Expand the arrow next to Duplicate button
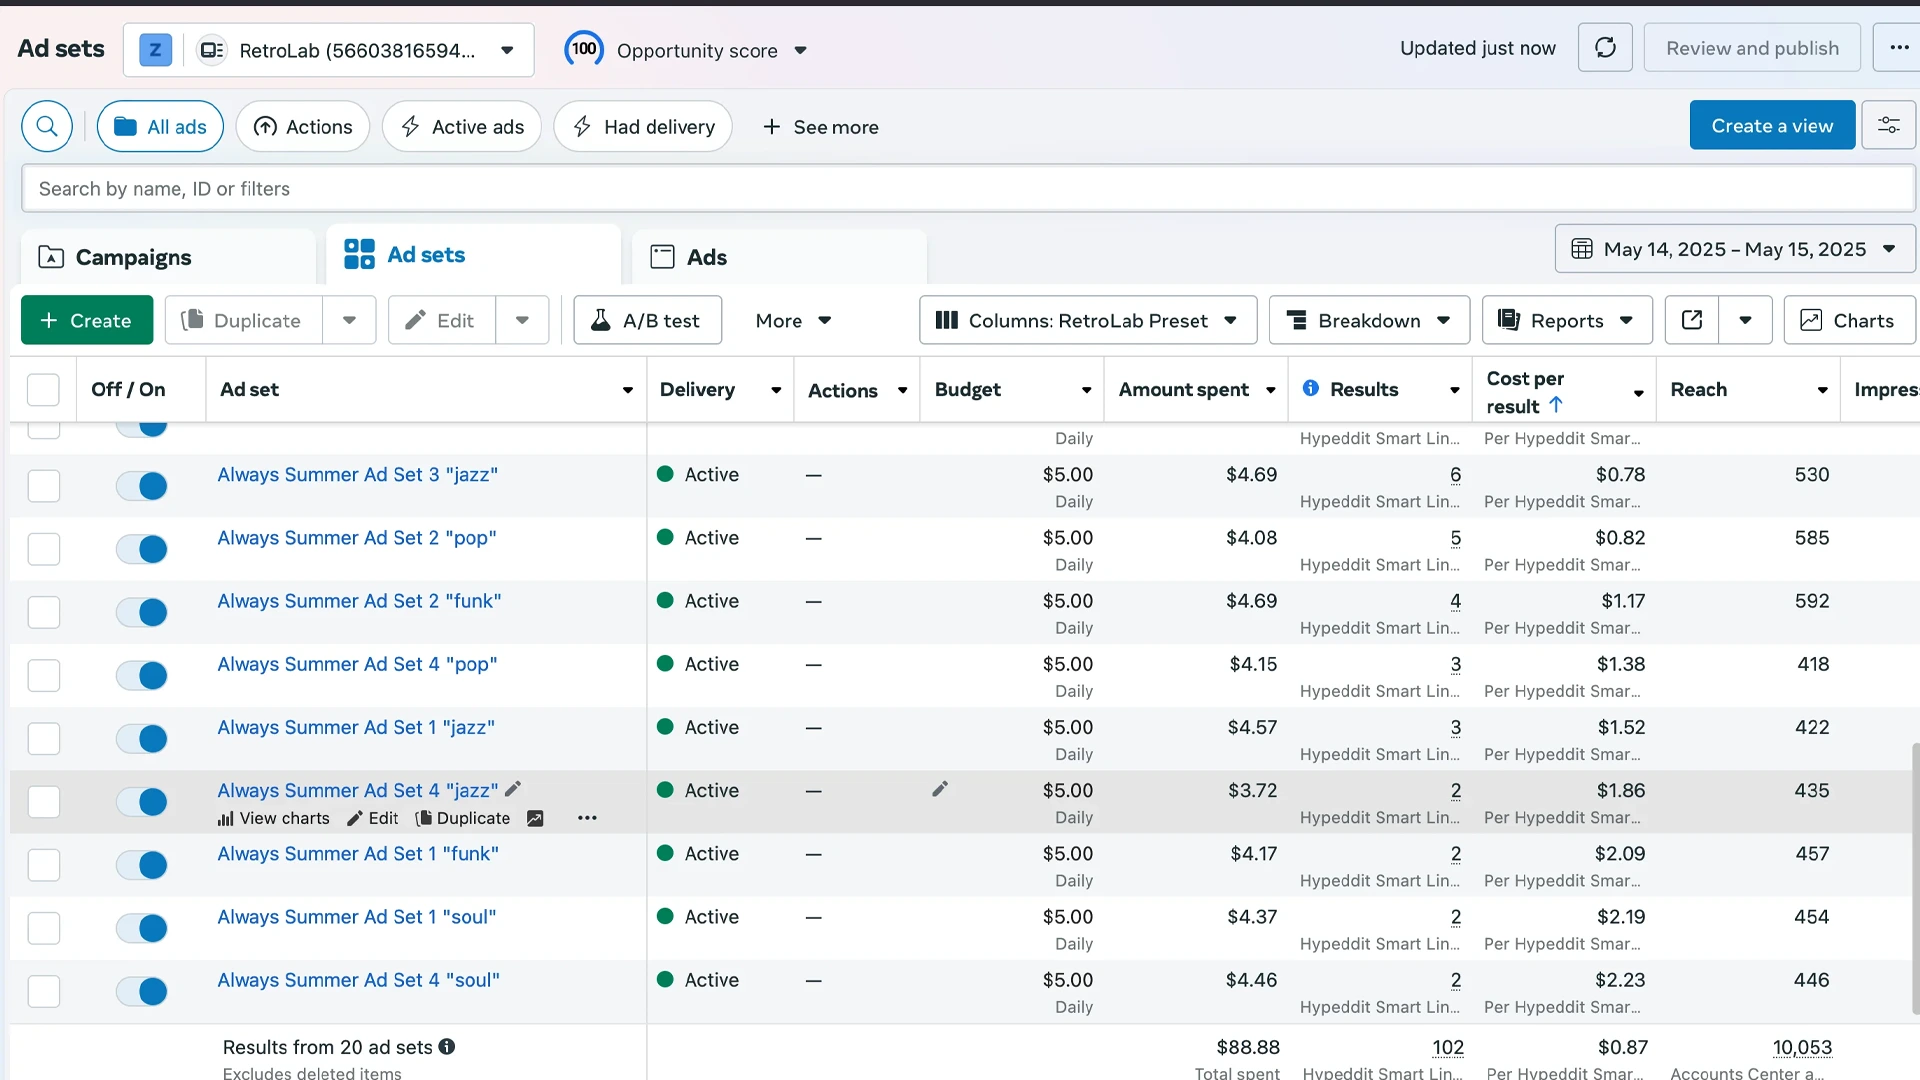The height and width of the screenshot is (1080, 1920). click(349, 320)
